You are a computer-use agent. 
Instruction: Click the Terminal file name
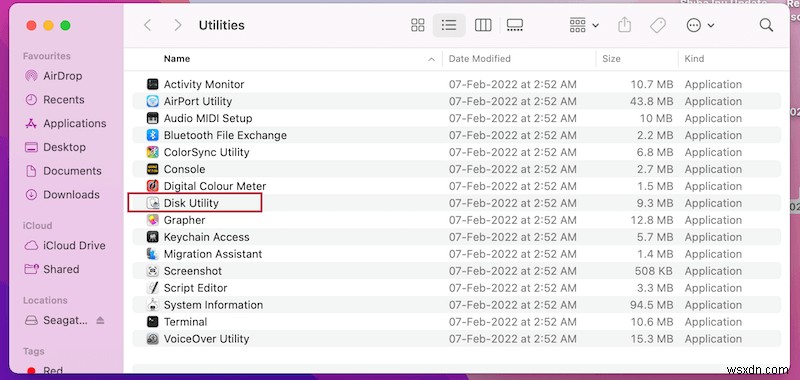(185, 322)
